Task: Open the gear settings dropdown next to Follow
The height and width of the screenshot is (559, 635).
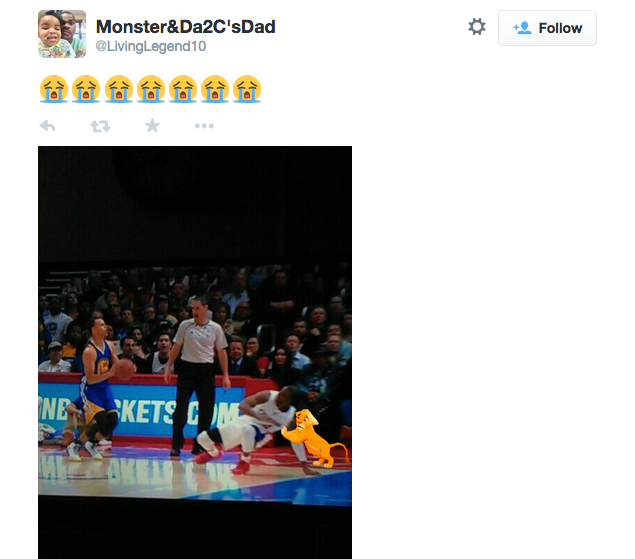Action: [x=477, y=27]
